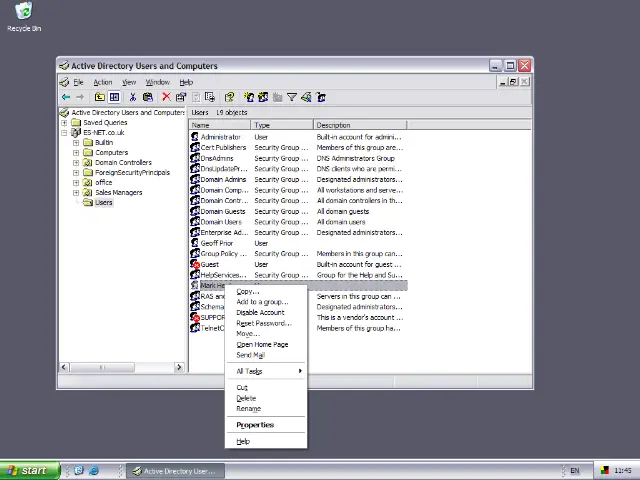Open the File menu

pos(78,82)
